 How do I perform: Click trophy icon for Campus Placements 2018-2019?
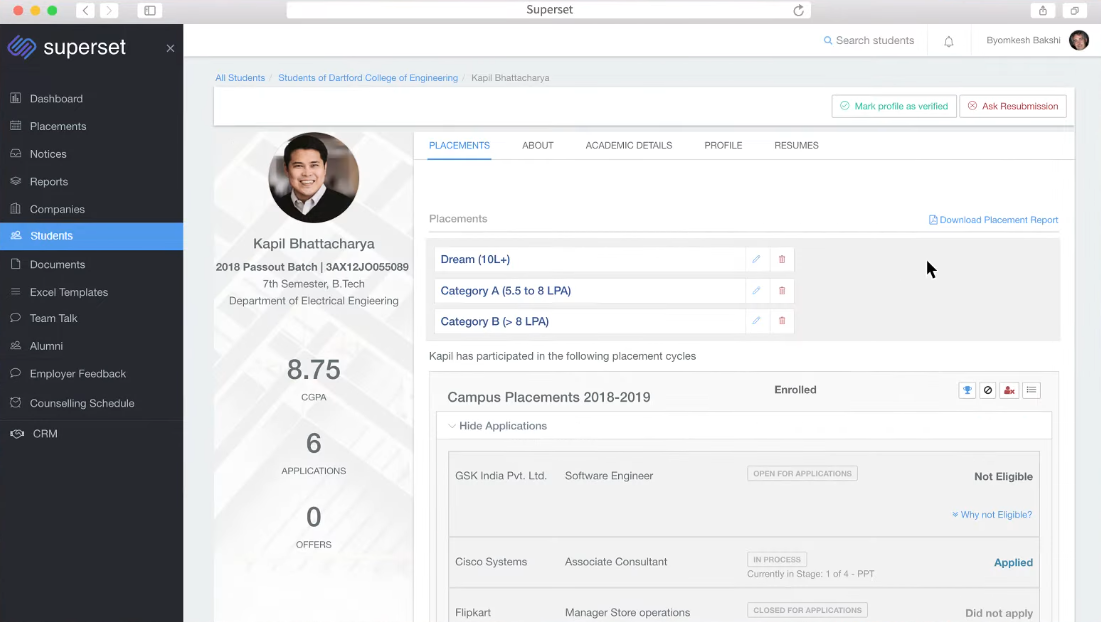tap(967, 390)
